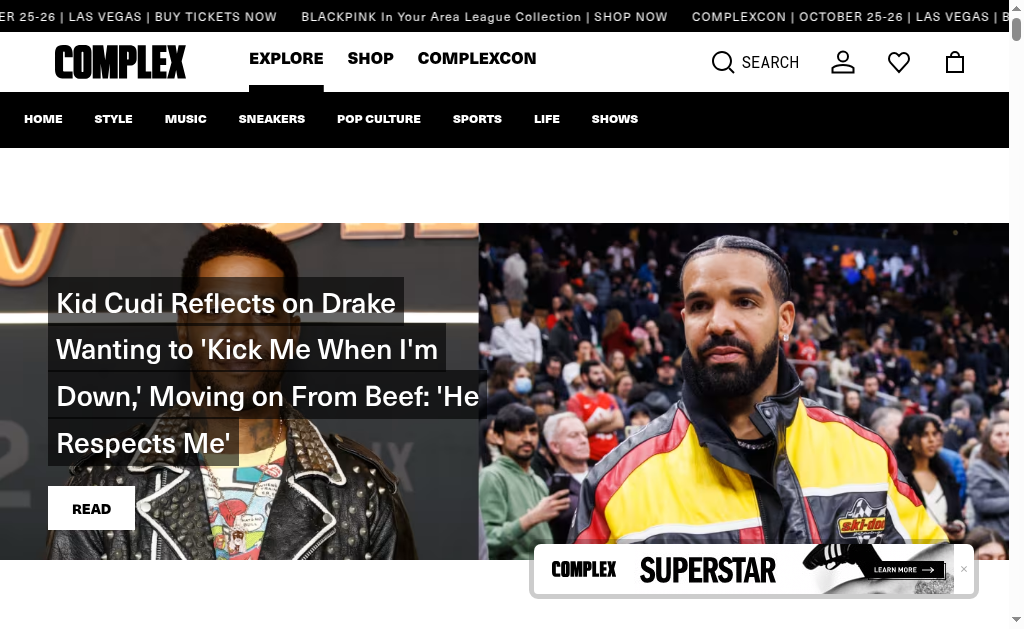Open the user account profile icon
The image size is (1024, 629).
(842, 62)
